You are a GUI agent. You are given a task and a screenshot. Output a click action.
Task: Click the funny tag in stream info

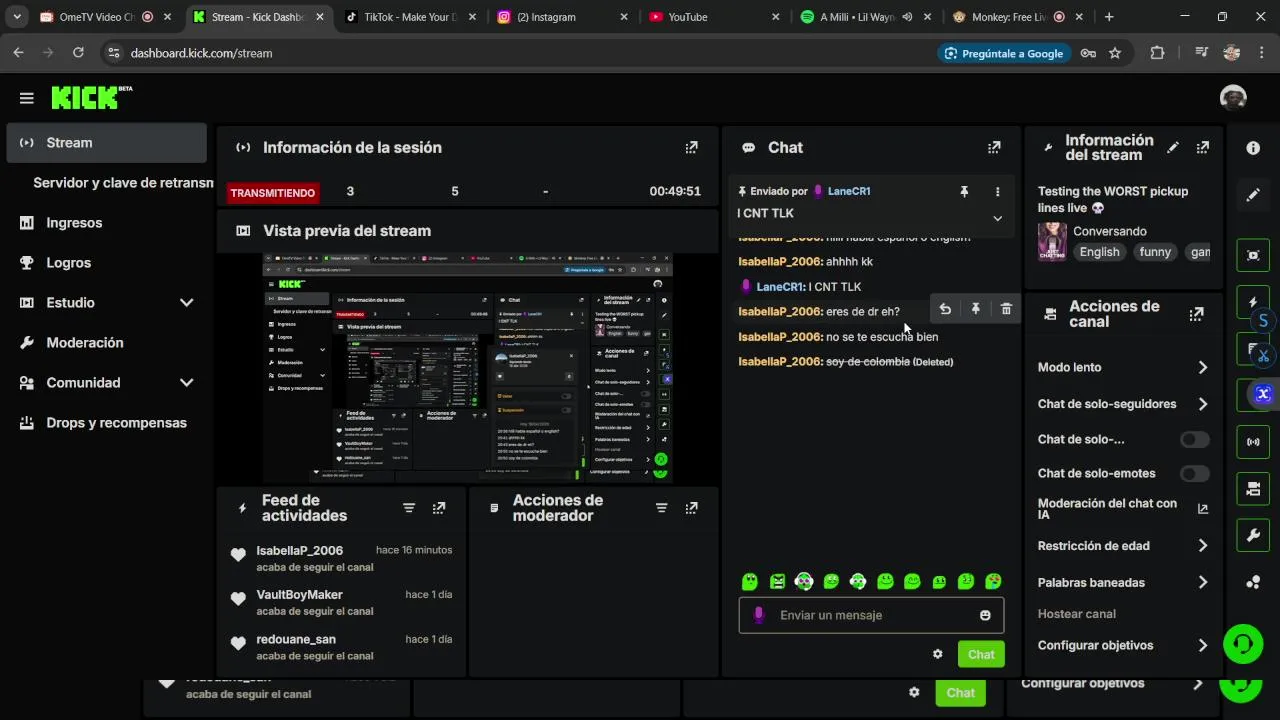(x=1155, y=252)
